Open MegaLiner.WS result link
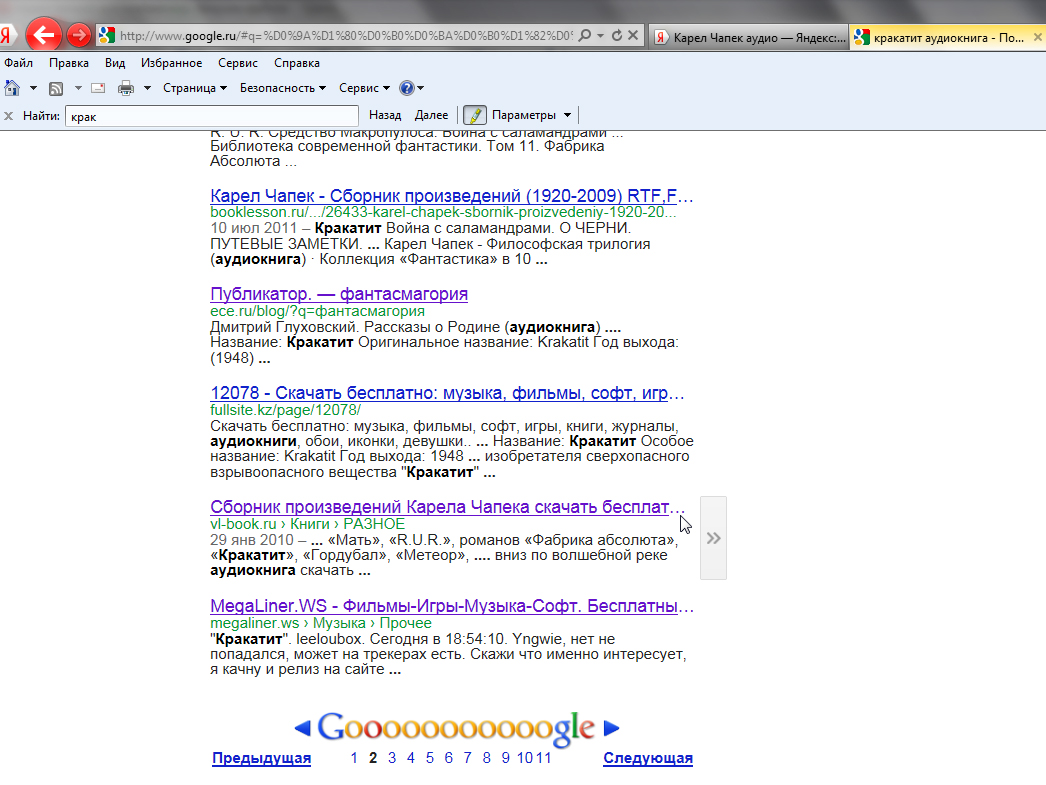 452,606
